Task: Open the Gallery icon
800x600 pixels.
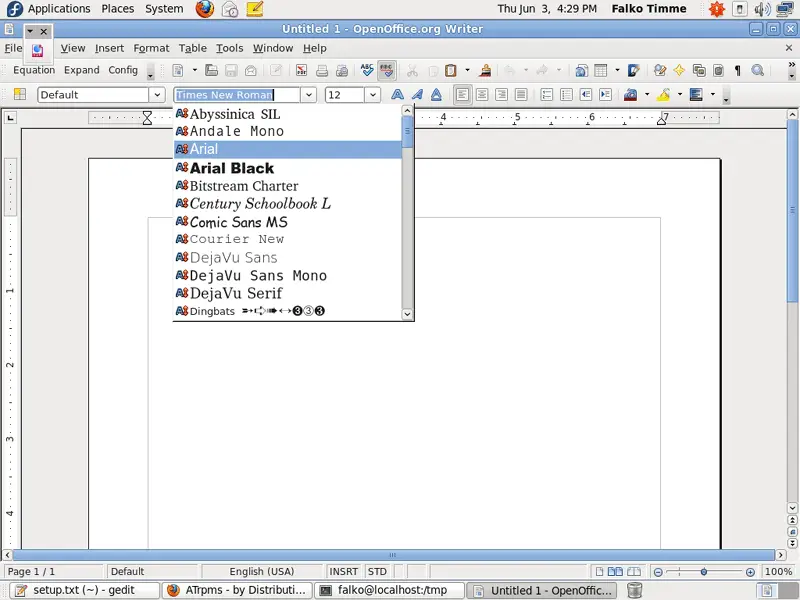Action: pos(699,70)
